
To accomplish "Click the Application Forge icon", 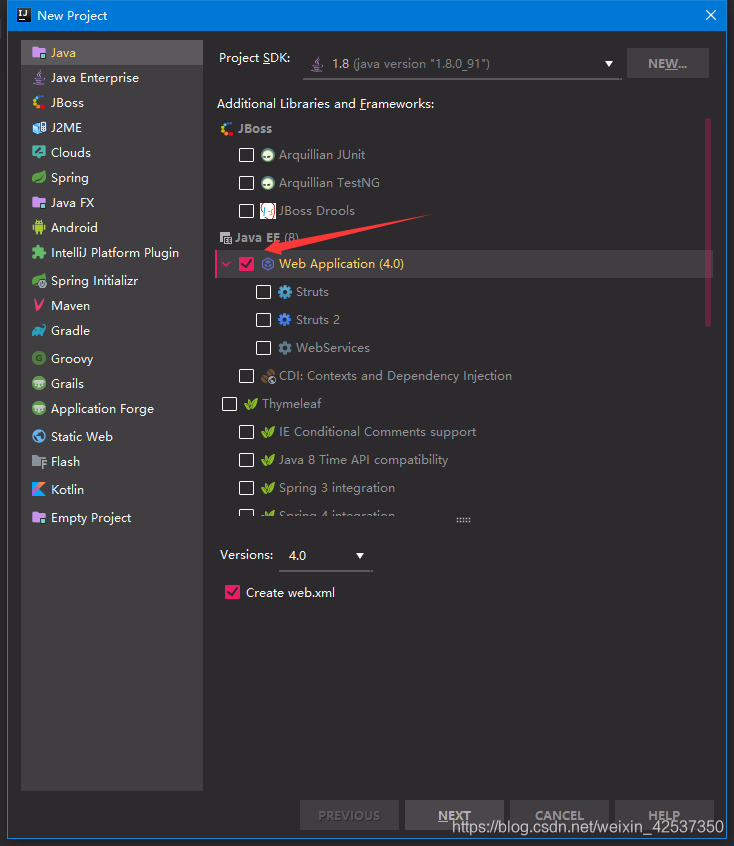I will coord(39,408).
